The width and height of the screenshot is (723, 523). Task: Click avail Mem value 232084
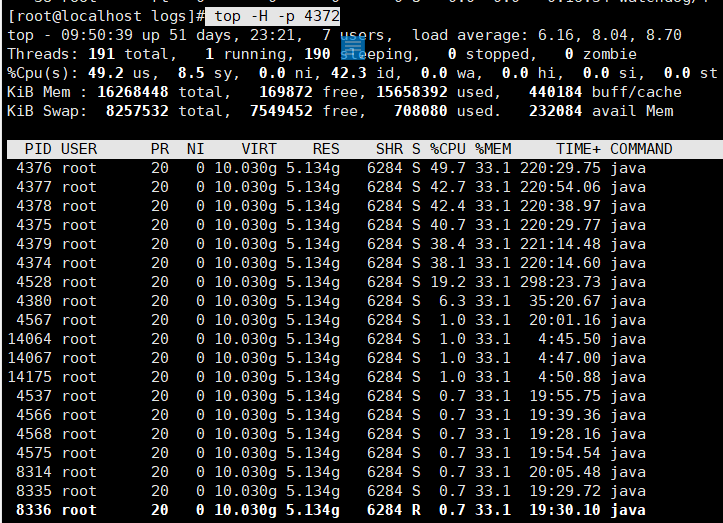[x=556, y=111]
